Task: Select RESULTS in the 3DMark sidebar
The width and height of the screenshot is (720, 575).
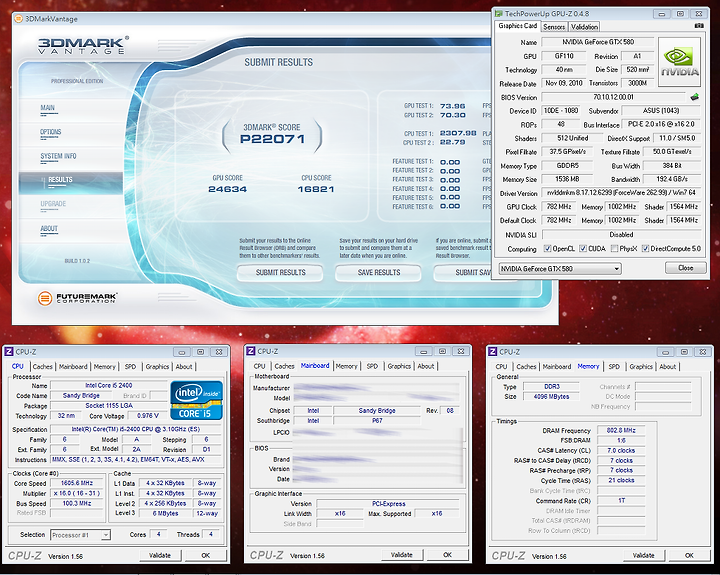Action: (70, 182)
